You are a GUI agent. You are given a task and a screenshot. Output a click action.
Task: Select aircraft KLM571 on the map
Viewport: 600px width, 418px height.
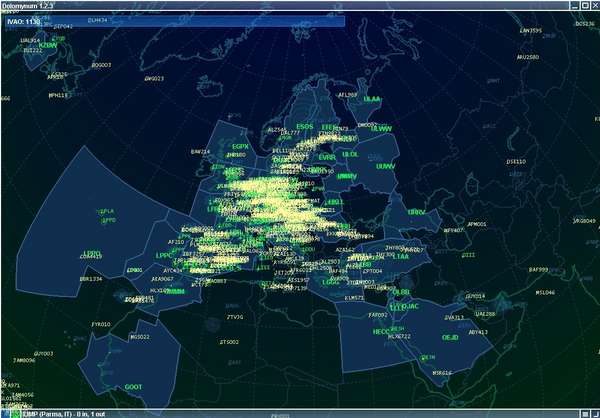pyautogui.click(x=354, y=298)
